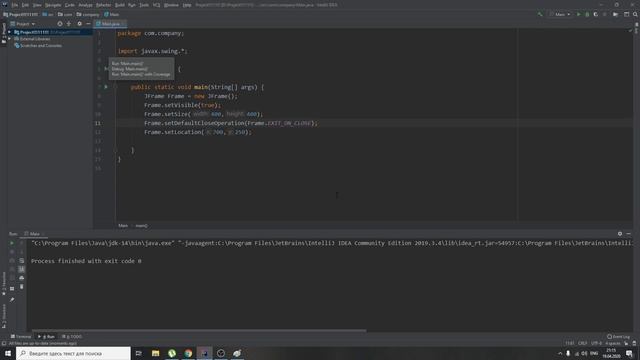Choose Debug 'Main.main()' from the popup
This screenshot has width=640, height=360.
[x=130, y=69]
